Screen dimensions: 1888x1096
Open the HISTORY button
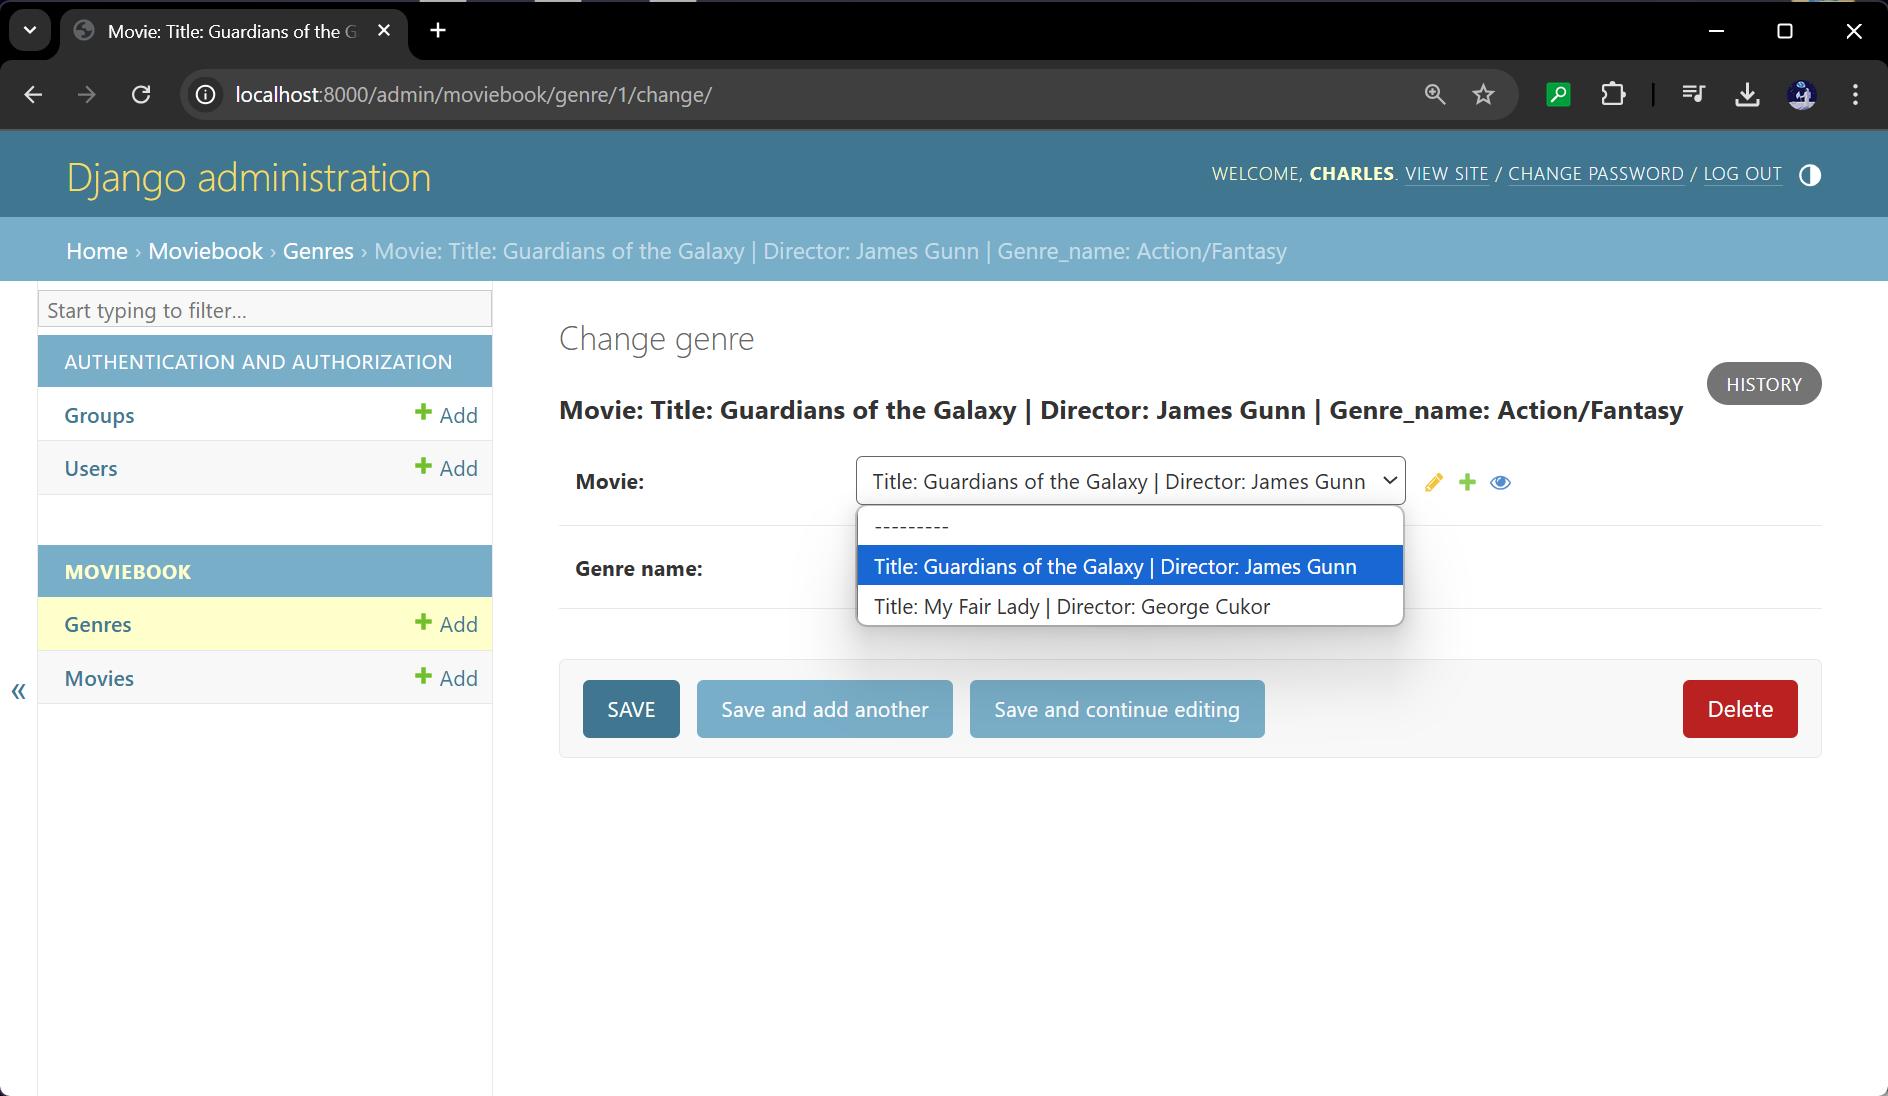1763,384
